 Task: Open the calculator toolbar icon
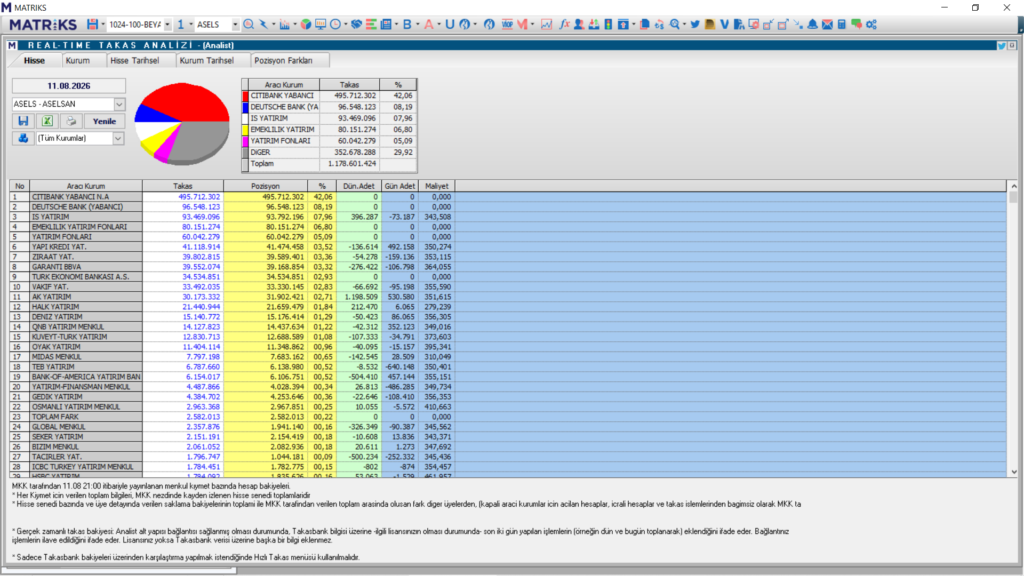click(842, 24)
